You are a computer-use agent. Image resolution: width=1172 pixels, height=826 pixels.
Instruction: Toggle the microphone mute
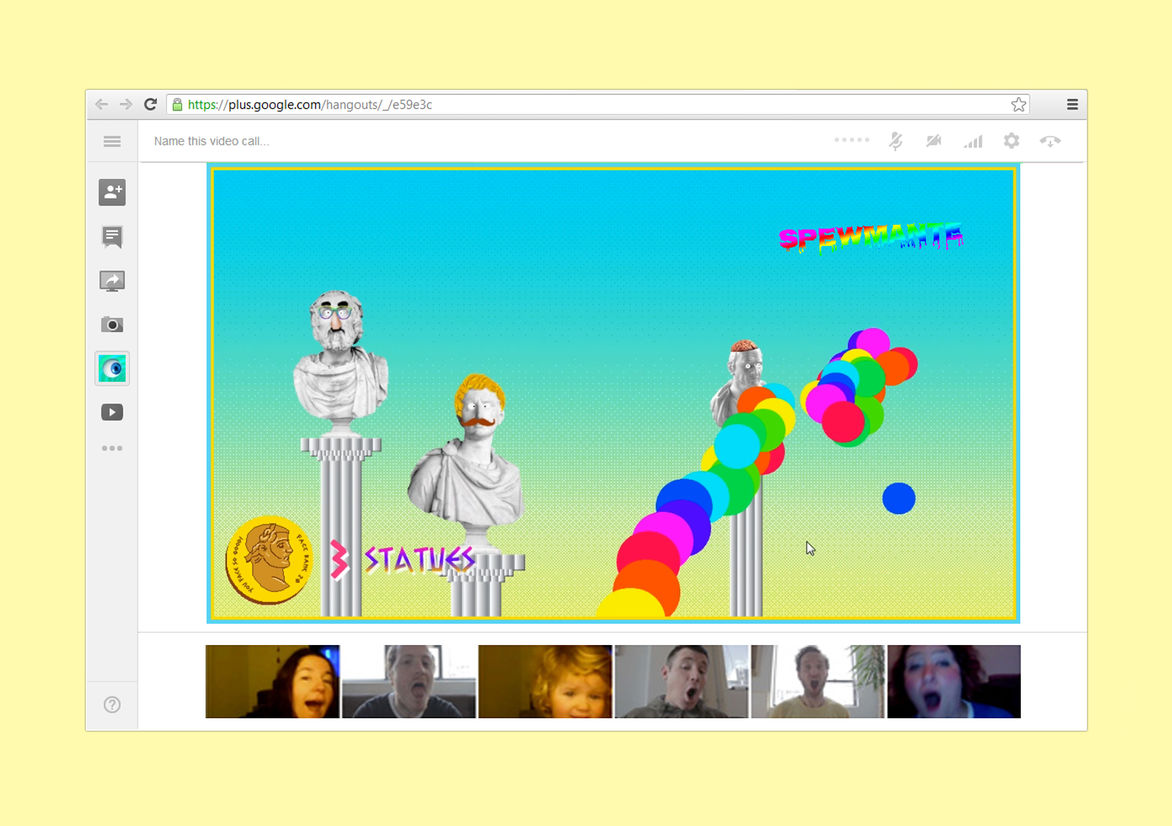[896, 141]
